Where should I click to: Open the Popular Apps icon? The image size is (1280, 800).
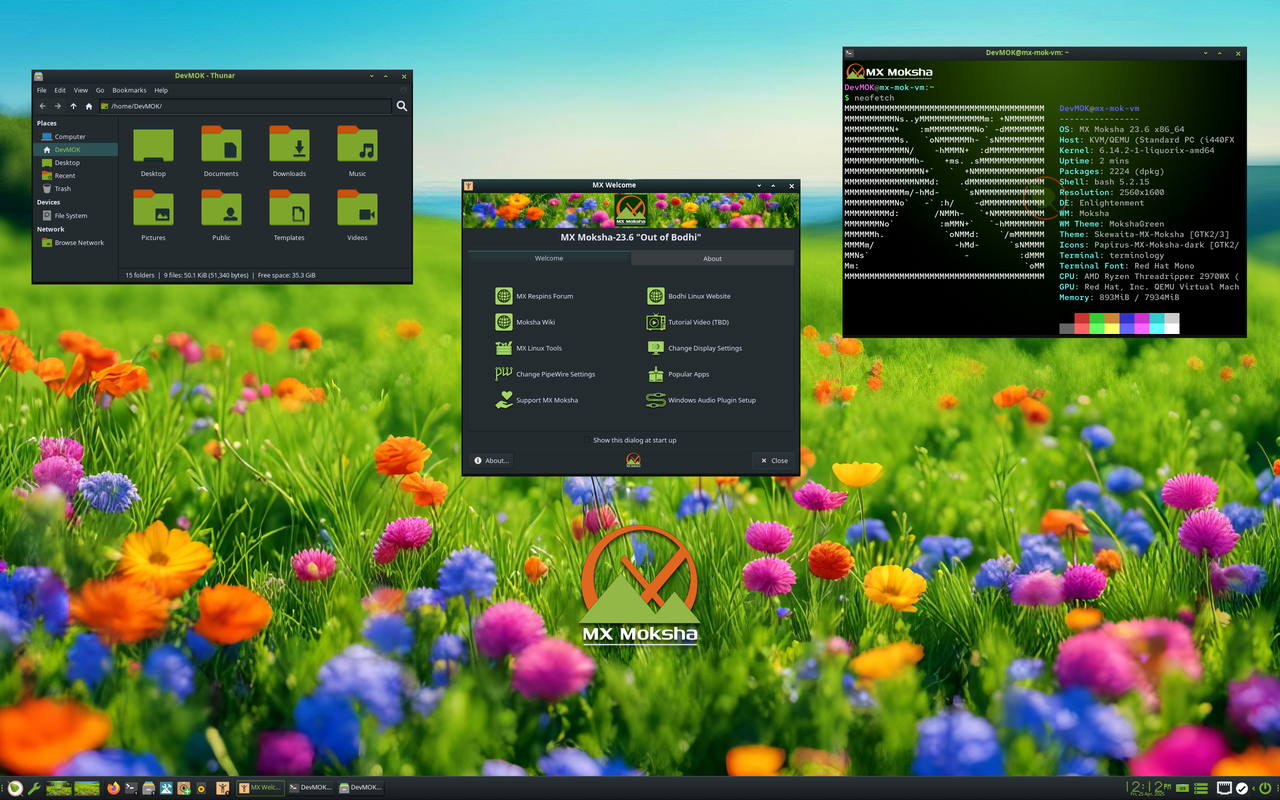click(x=656, y=373)
